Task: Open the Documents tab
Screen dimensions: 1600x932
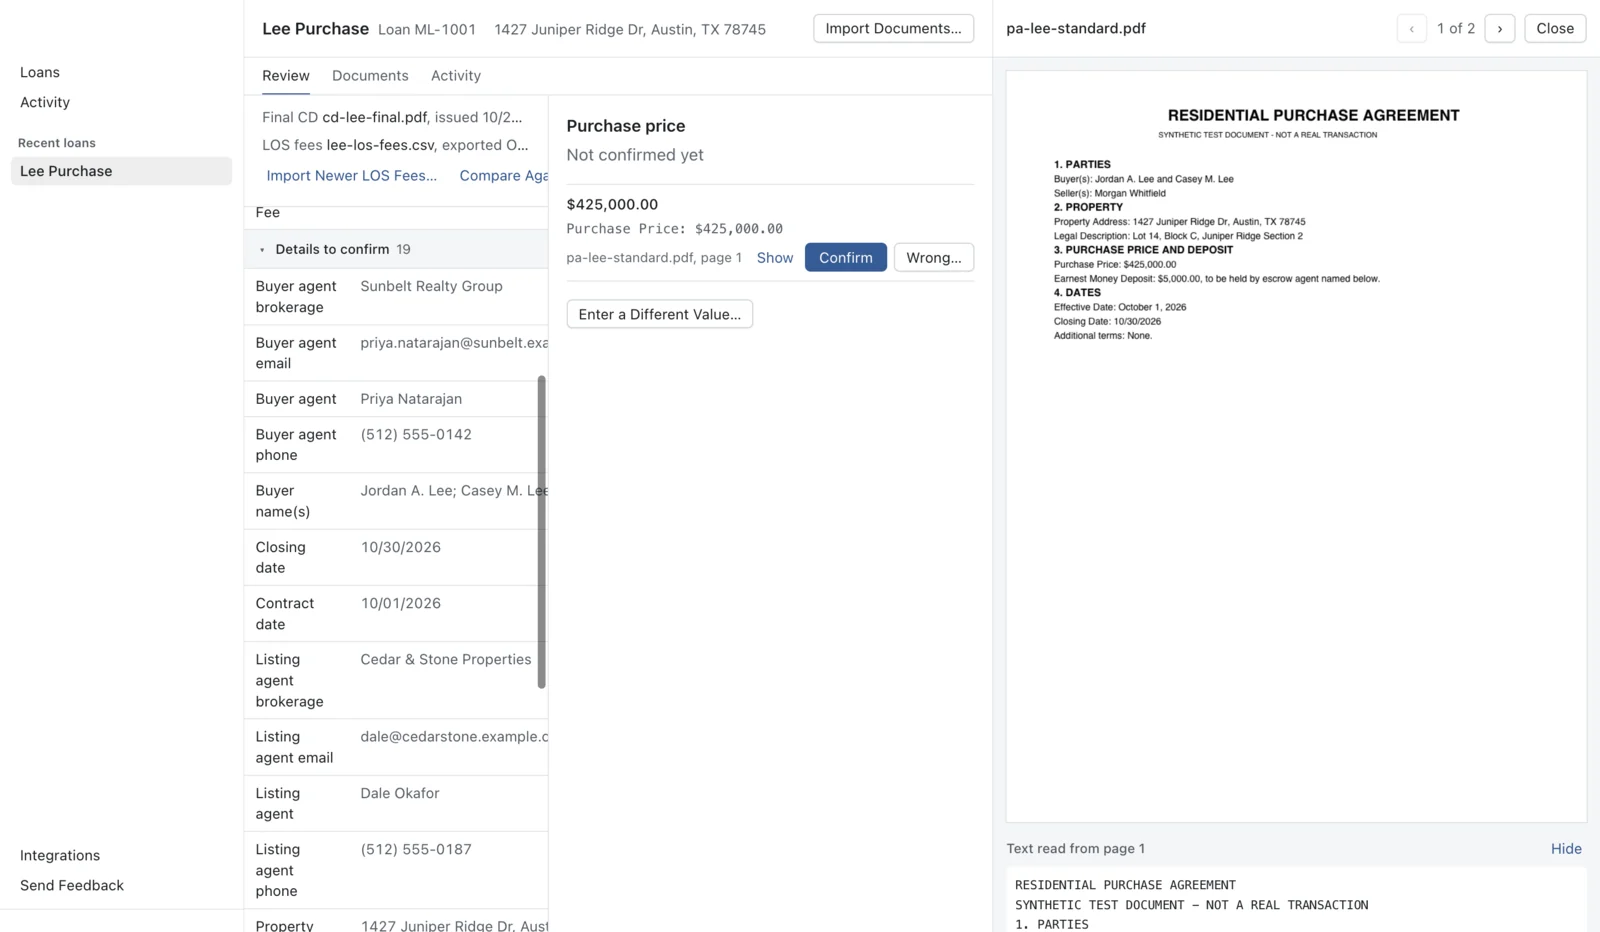Action: [370, 76]
